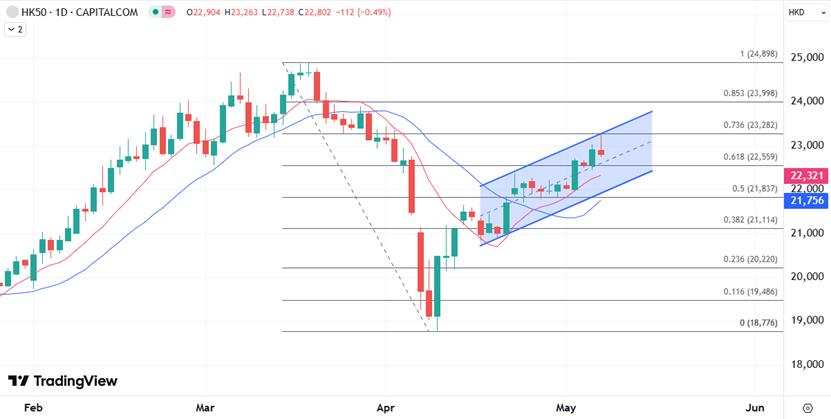Click the 25,000 price scale label

pyautogui.click(x=806, y=57)
